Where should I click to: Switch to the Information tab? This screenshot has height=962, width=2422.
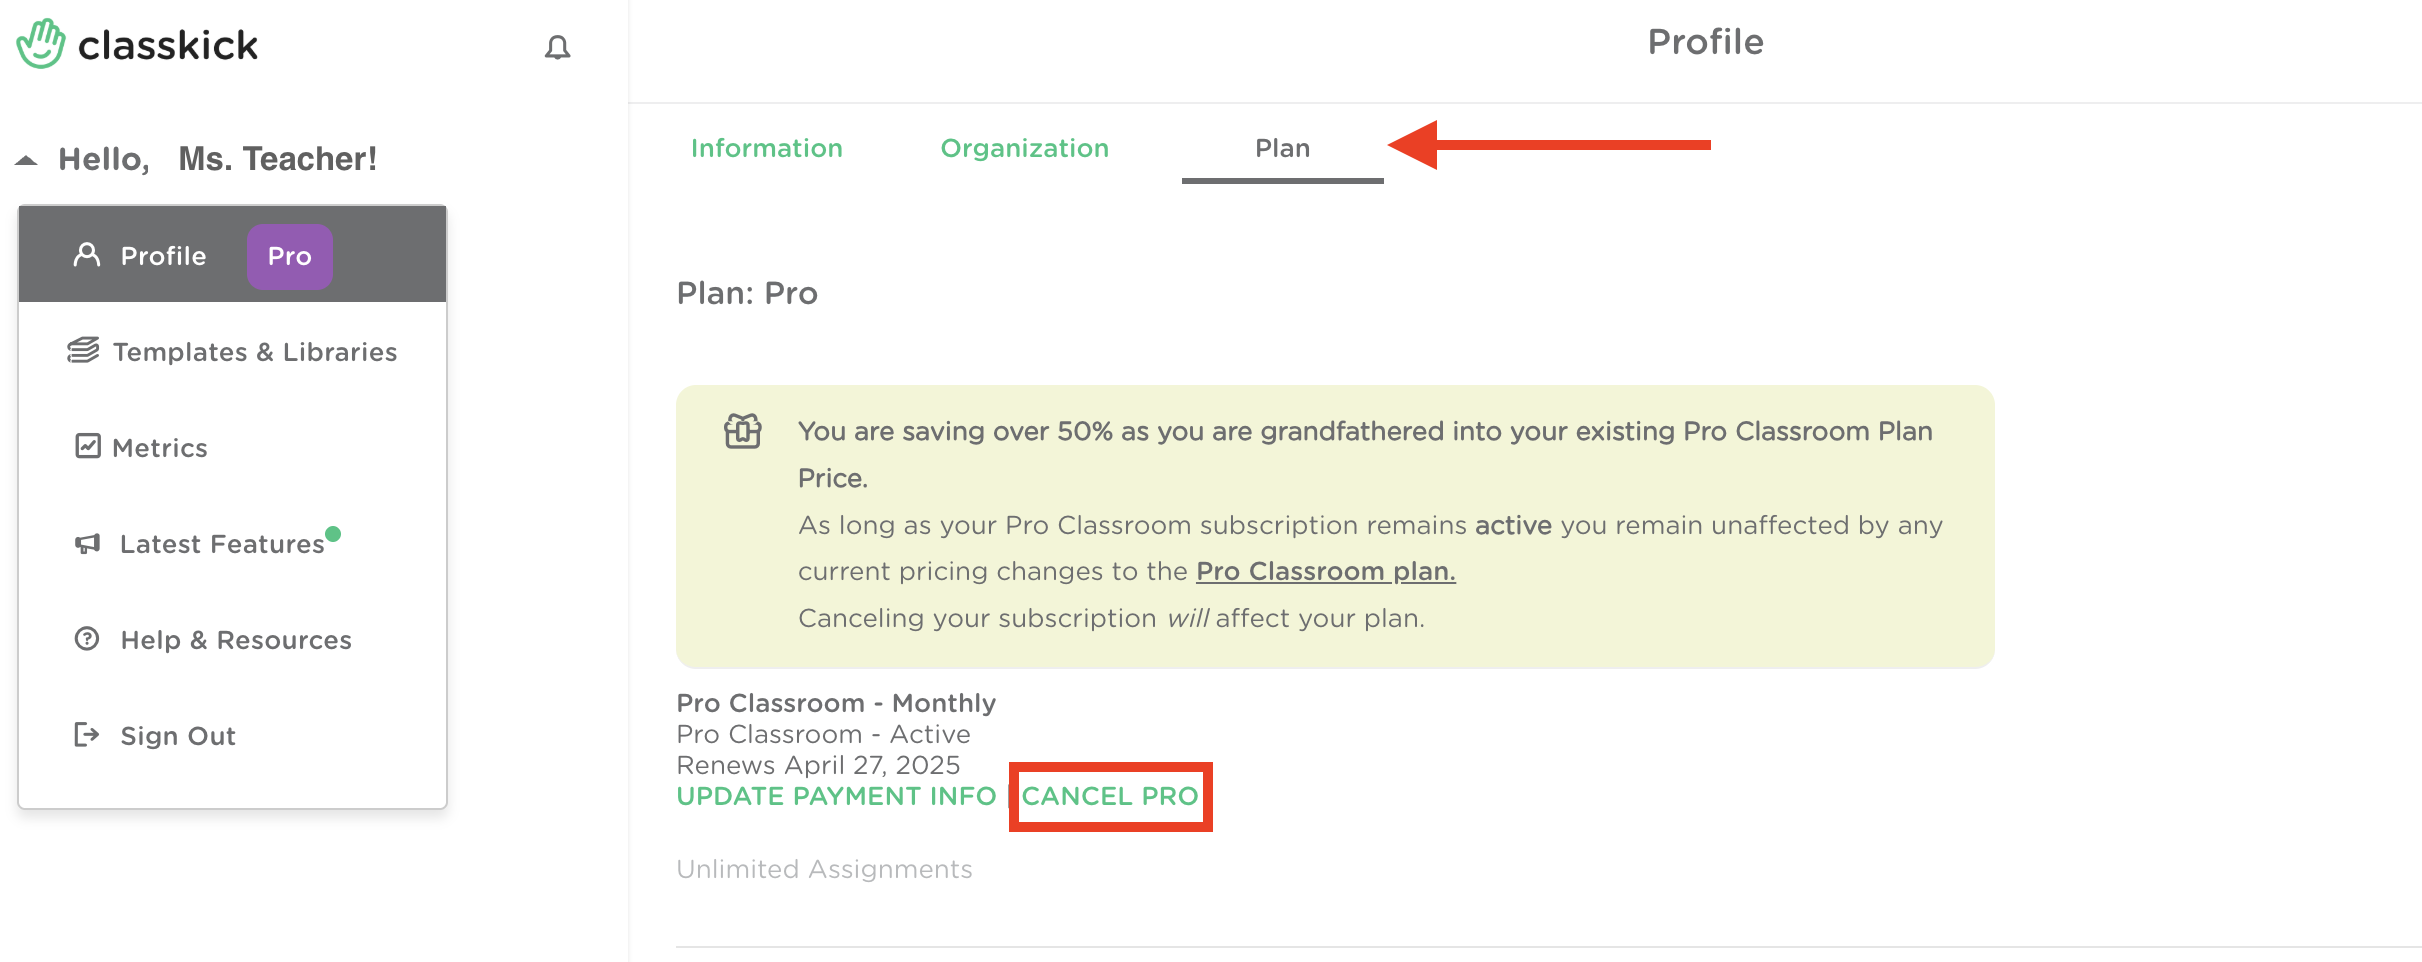click(767, 148)
